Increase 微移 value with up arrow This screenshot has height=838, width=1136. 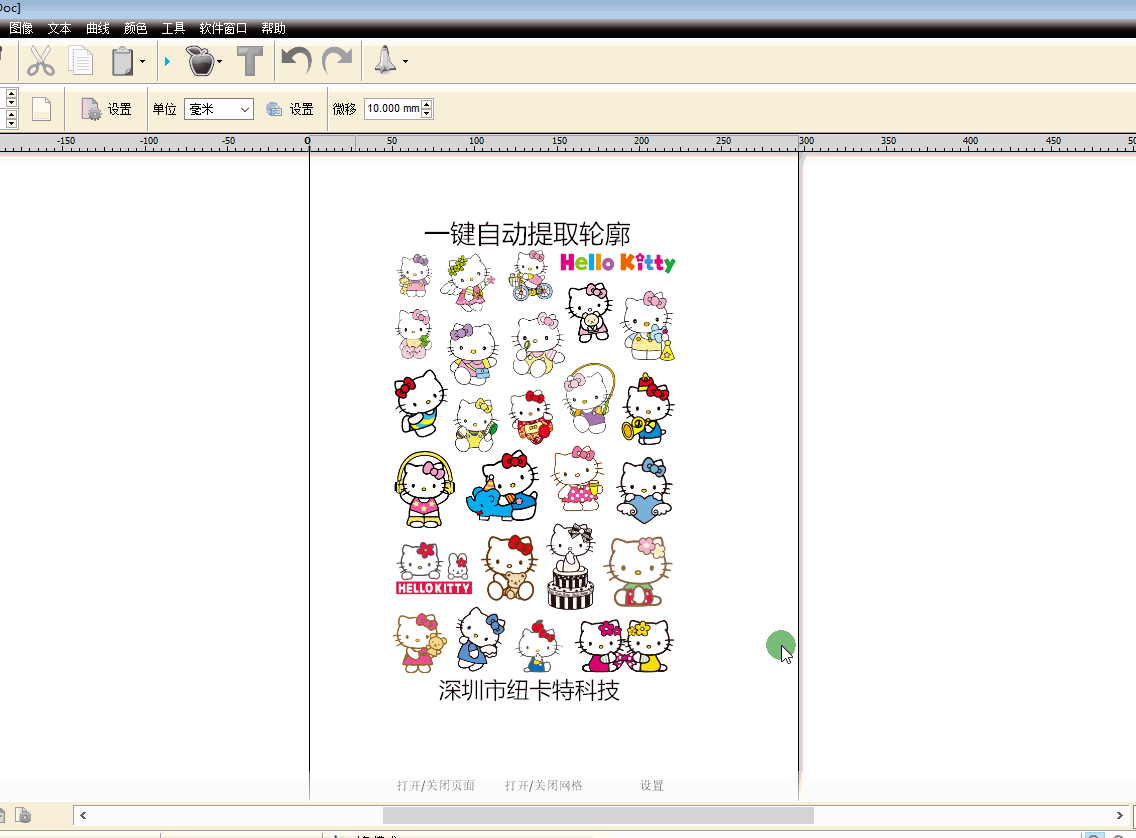[427, 104]
